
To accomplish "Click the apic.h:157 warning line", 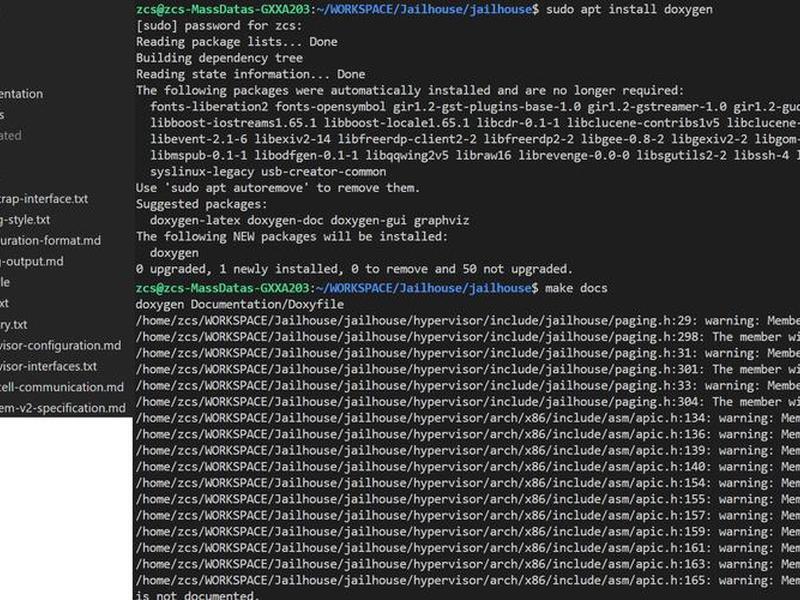I will (468, 516).
